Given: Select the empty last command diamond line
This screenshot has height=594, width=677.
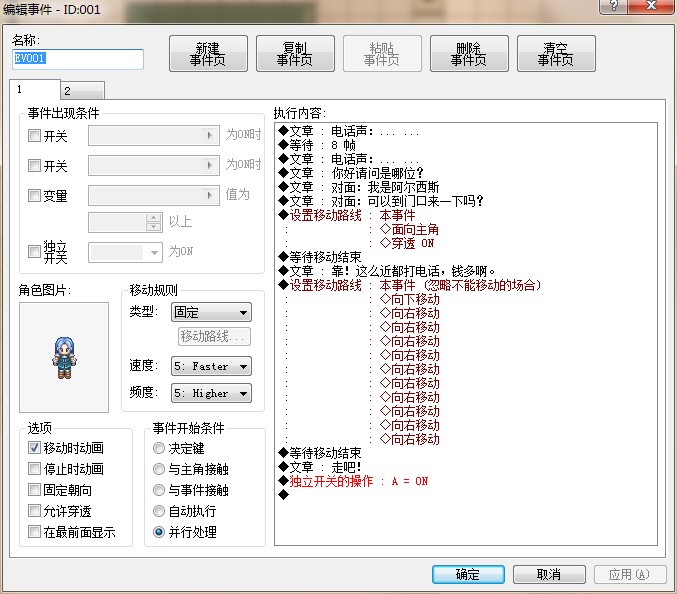Looking at the screenshot, I should pos(284,495).
